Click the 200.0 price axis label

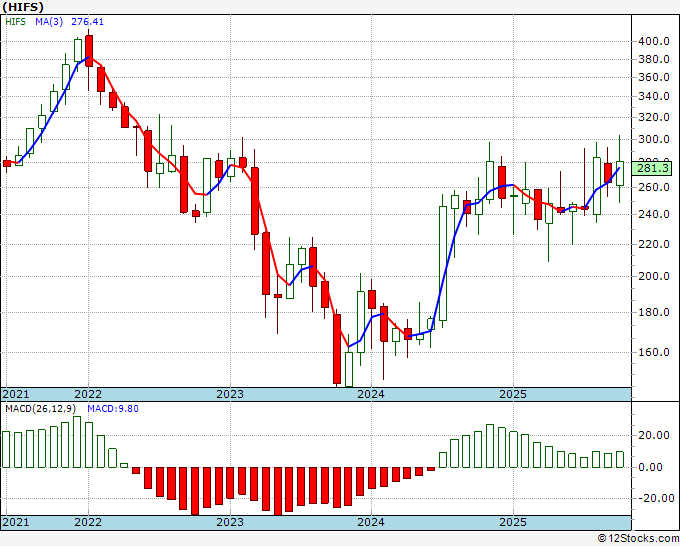tap(654, 276)
